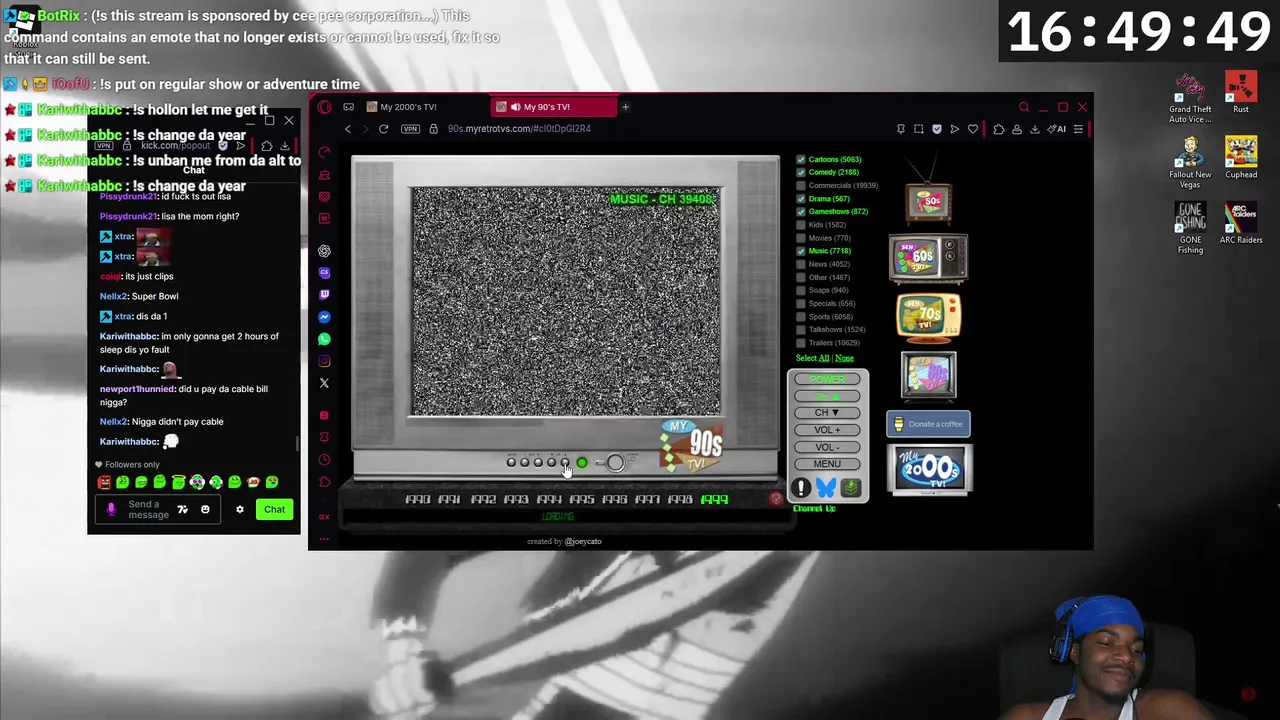Toggle the Music category checkbox
The width and height of the screenshot is (1280, 720).
(801, 251)
